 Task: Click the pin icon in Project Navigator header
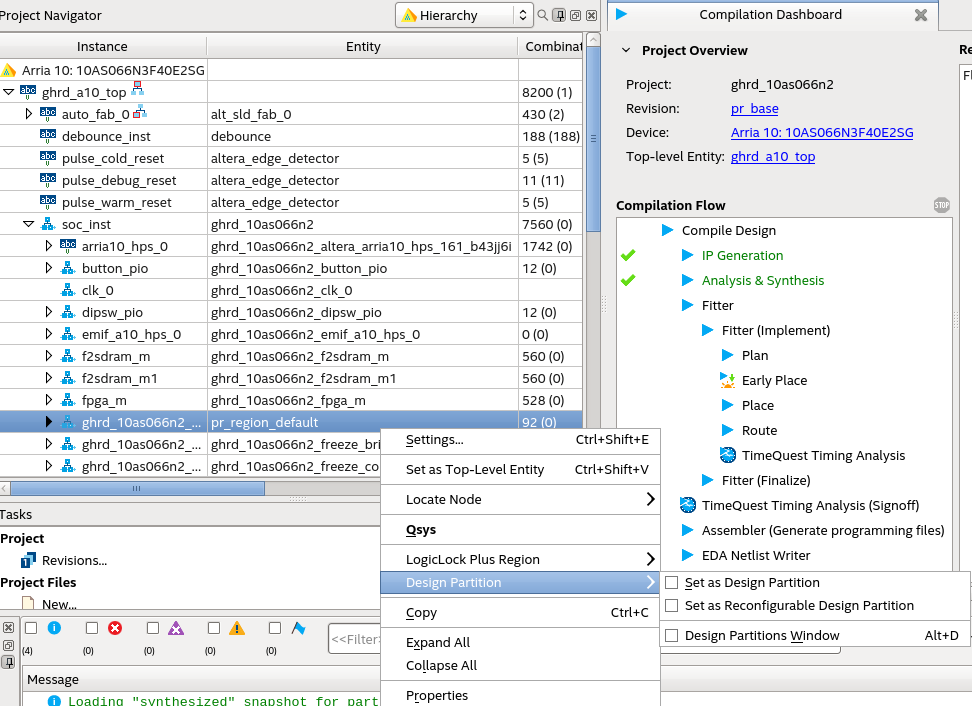pos(560,15)
